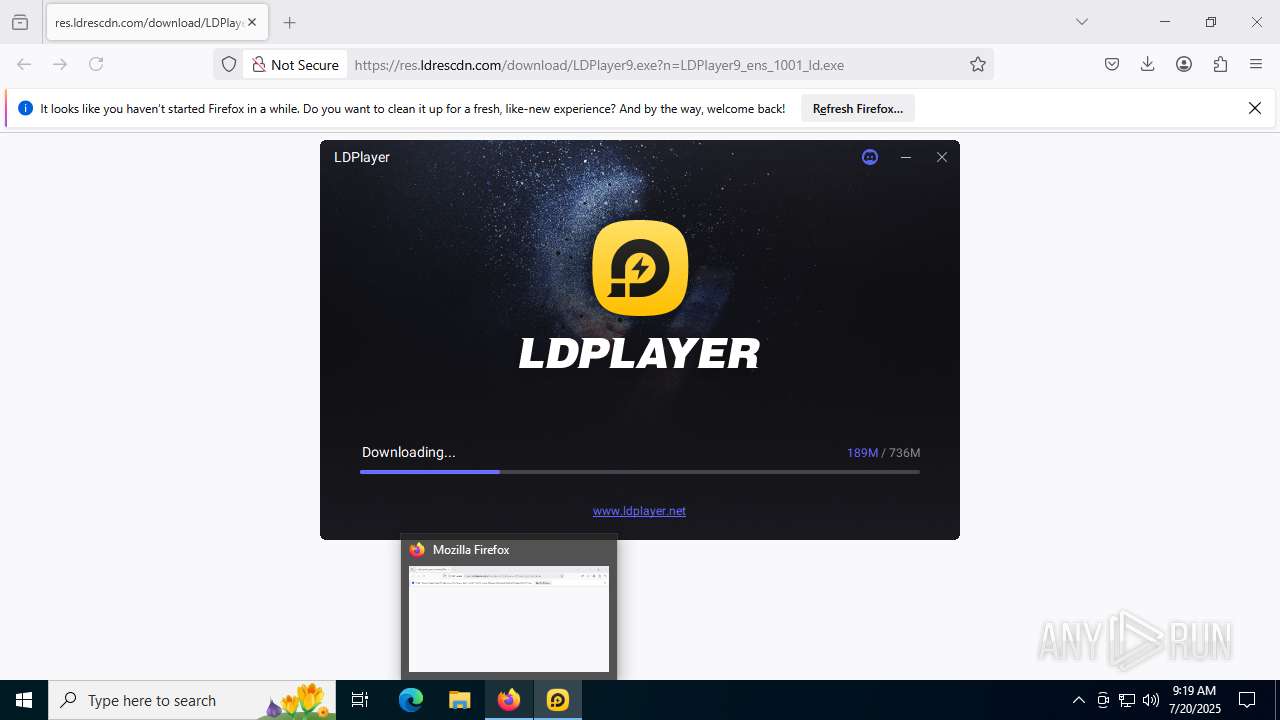Open a new tab with plus
Screen dimensions: 1280x720
point(290,22)
